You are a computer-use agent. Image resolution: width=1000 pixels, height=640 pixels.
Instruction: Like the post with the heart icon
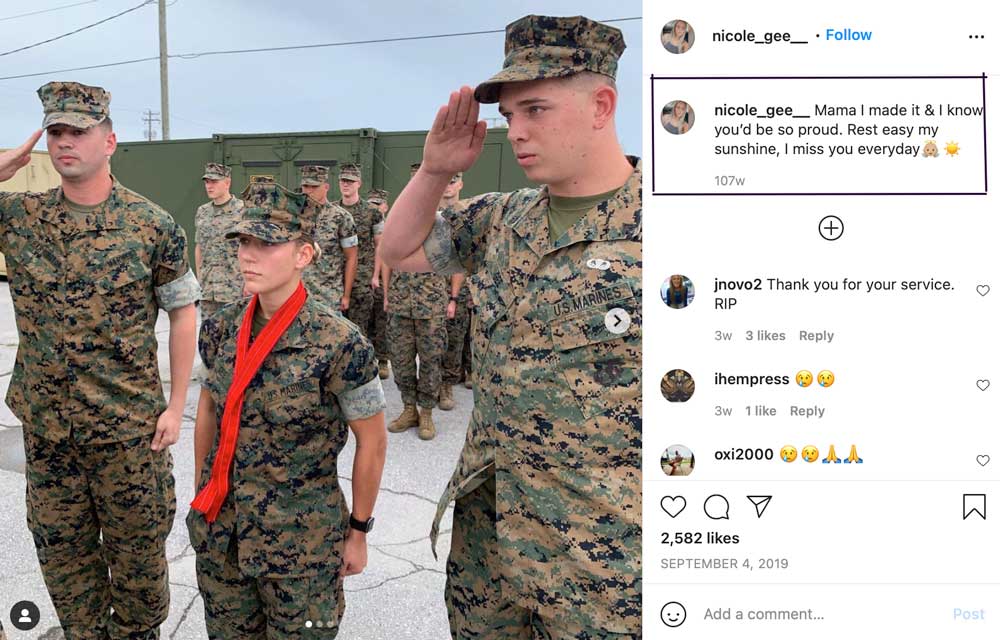coord(673,507)
